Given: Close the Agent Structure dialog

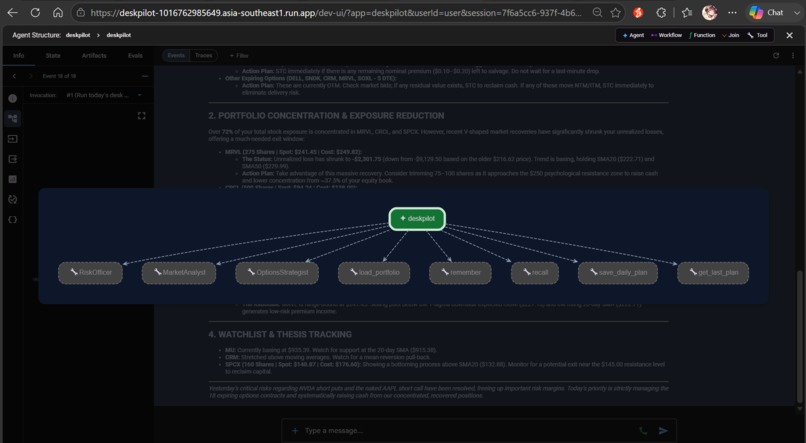Looking at the screenshot, I should (789, 35).
